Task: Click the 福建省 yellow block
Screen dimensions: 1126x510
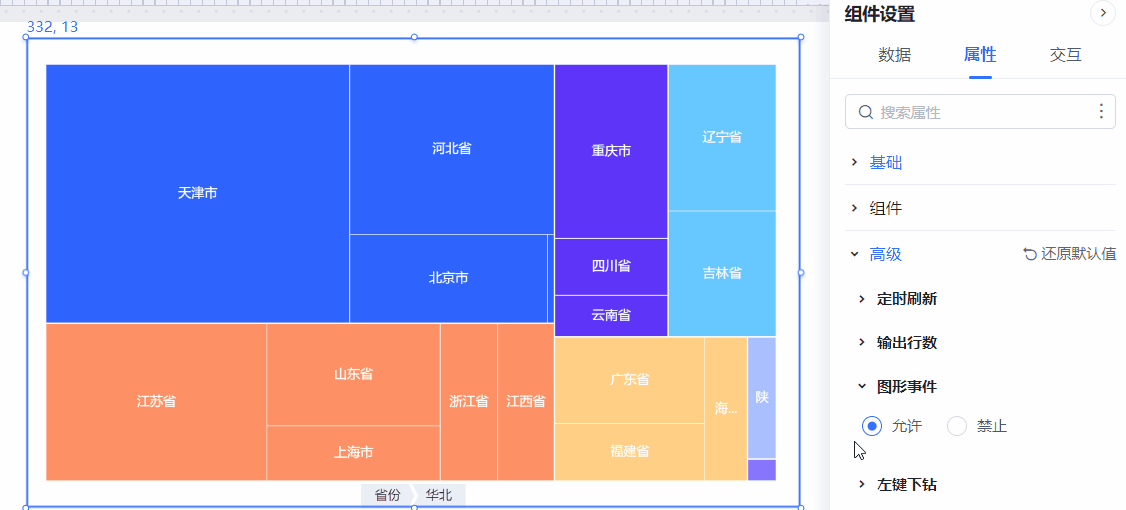Action: (x=630, y=452)
